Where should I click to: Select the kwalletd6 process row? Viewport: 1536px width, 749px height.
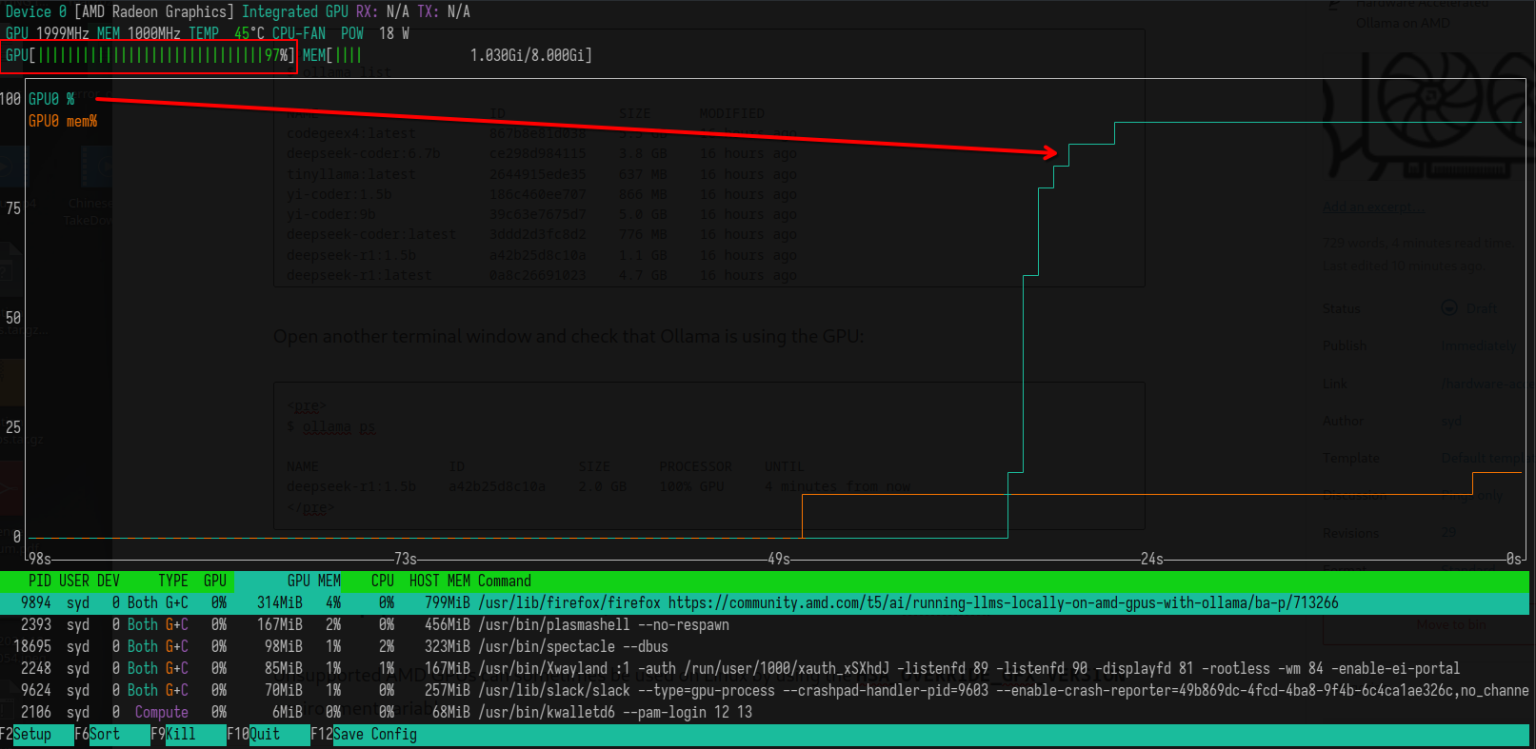click(x=600, y=713)
